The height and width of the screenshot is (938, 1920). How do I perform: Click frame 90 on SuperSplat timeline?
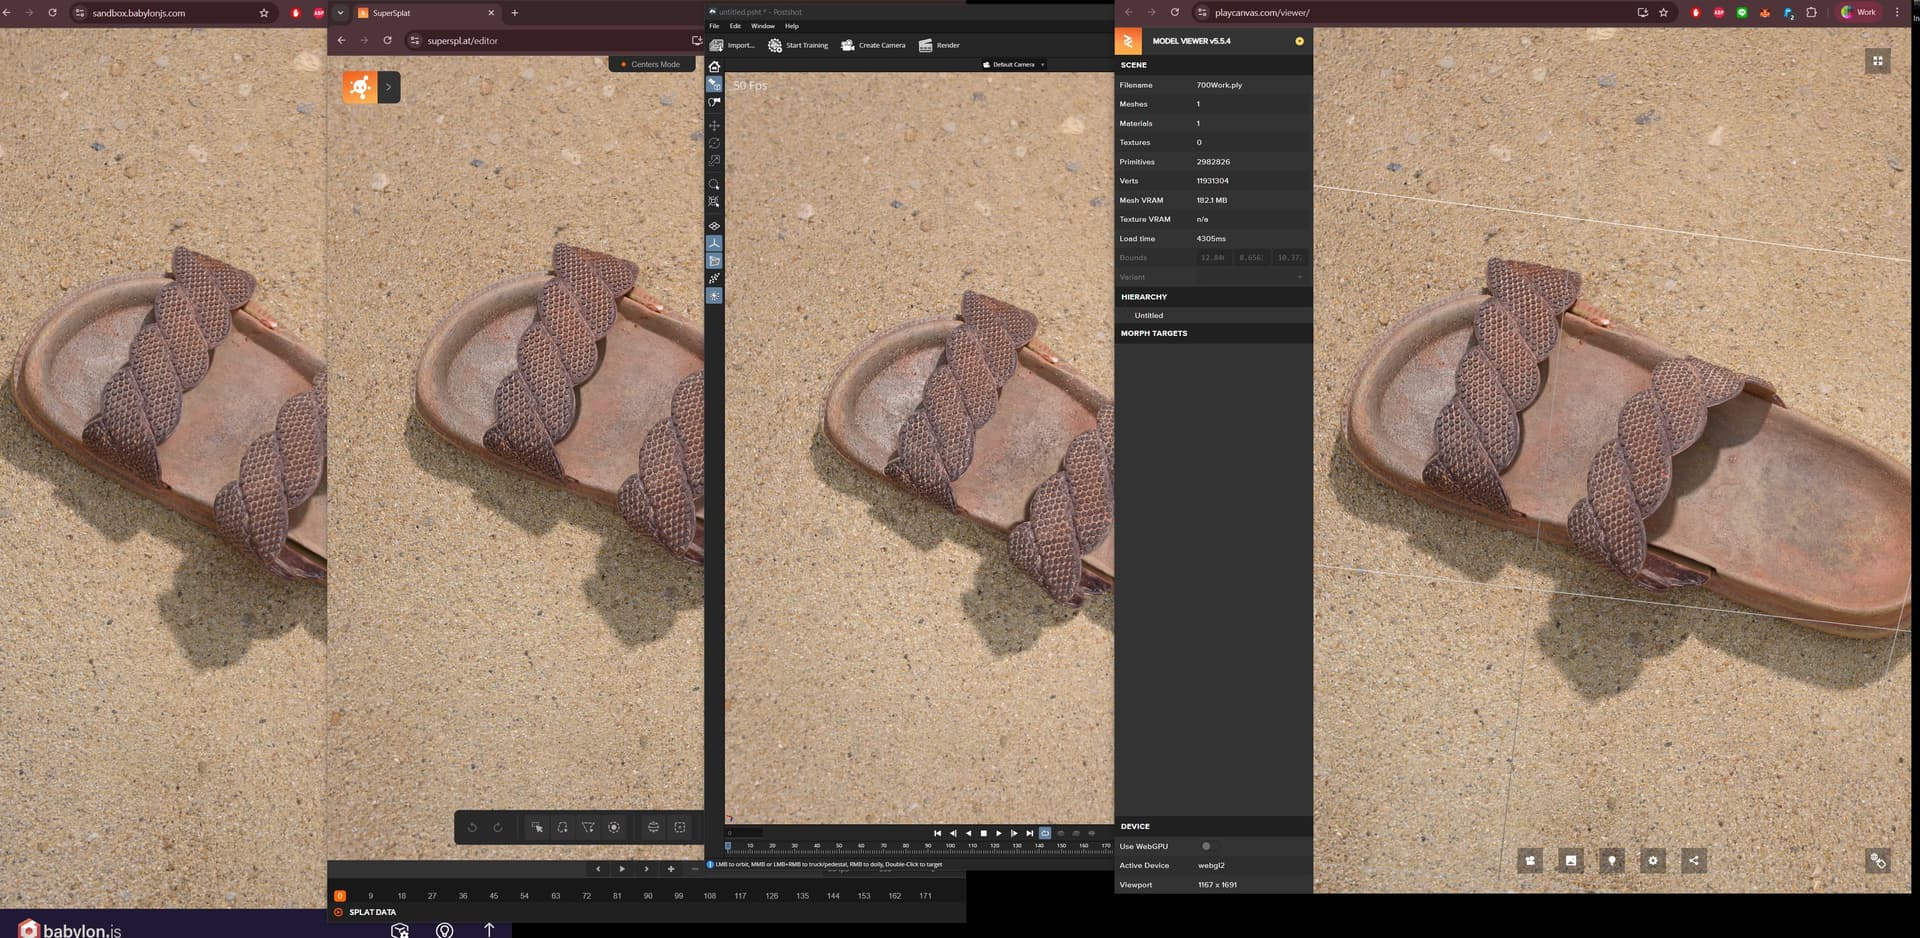point(648,896)
